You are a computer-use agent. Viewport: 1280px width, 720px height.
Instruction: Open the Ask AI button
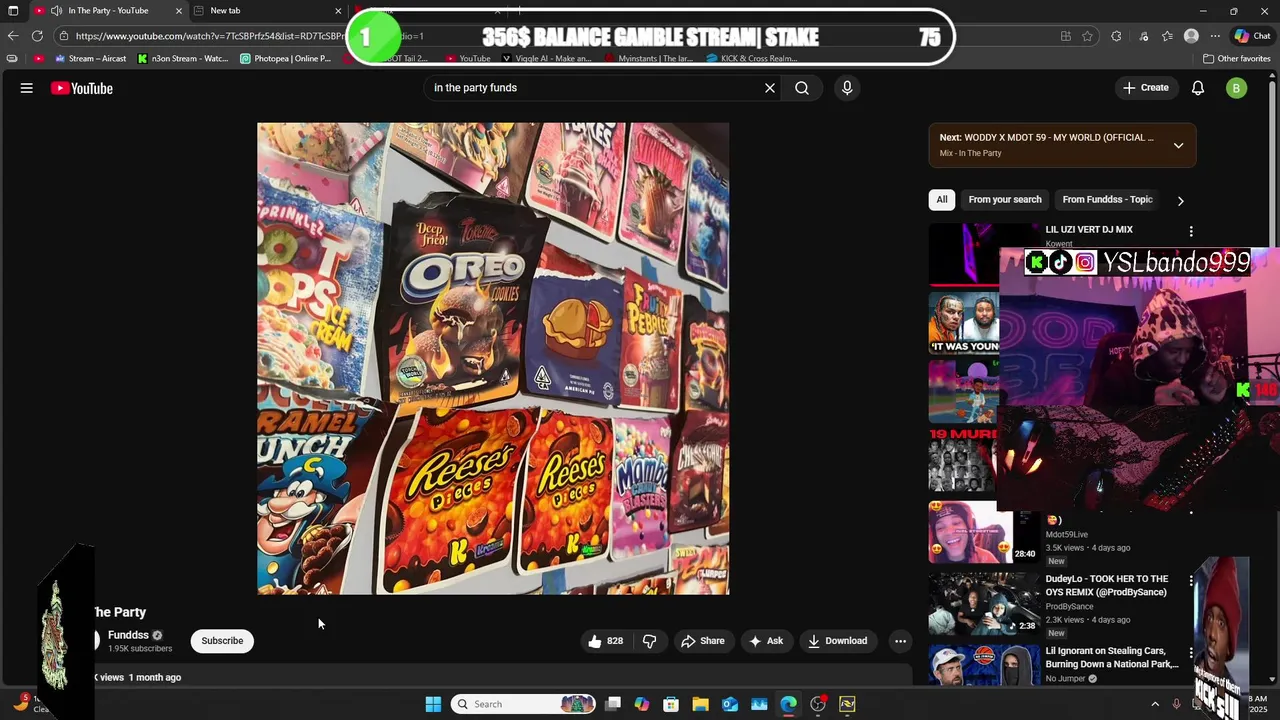[766, 641]
